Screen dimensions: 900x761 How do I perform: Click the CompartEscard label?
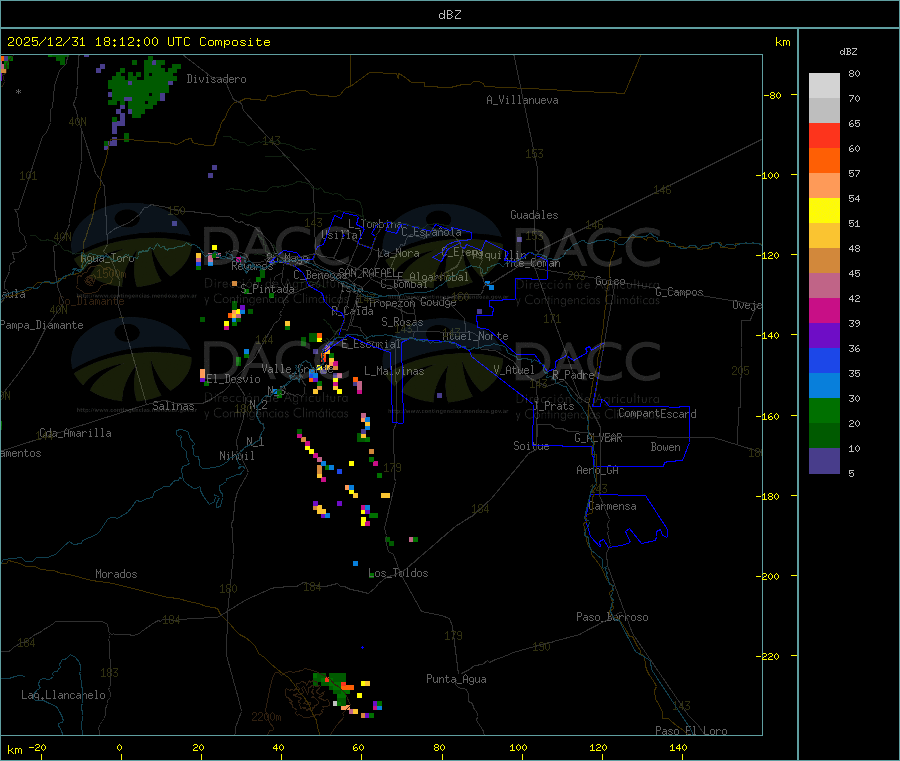pos(657,413)
